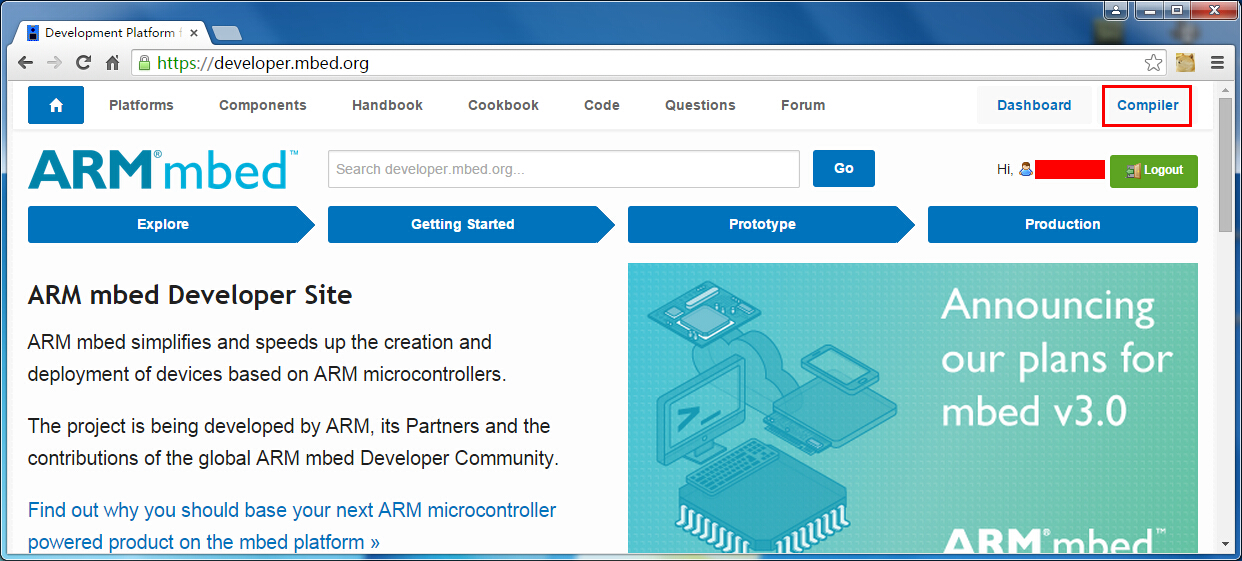Screen dimensions: 1242x561
Task: Click the ARM mbed logo
Action: tap(162, 170)
